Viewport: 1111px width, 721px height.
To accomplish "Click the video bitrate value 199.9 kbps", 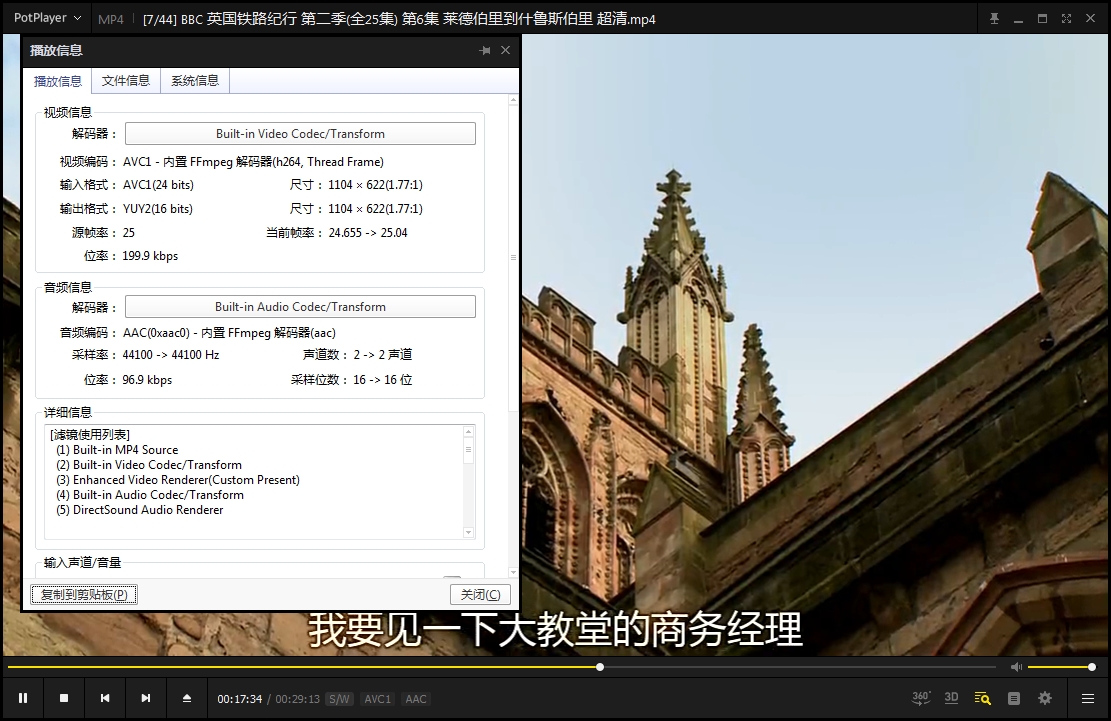I will pyautogui.click(x=150, y=256).
